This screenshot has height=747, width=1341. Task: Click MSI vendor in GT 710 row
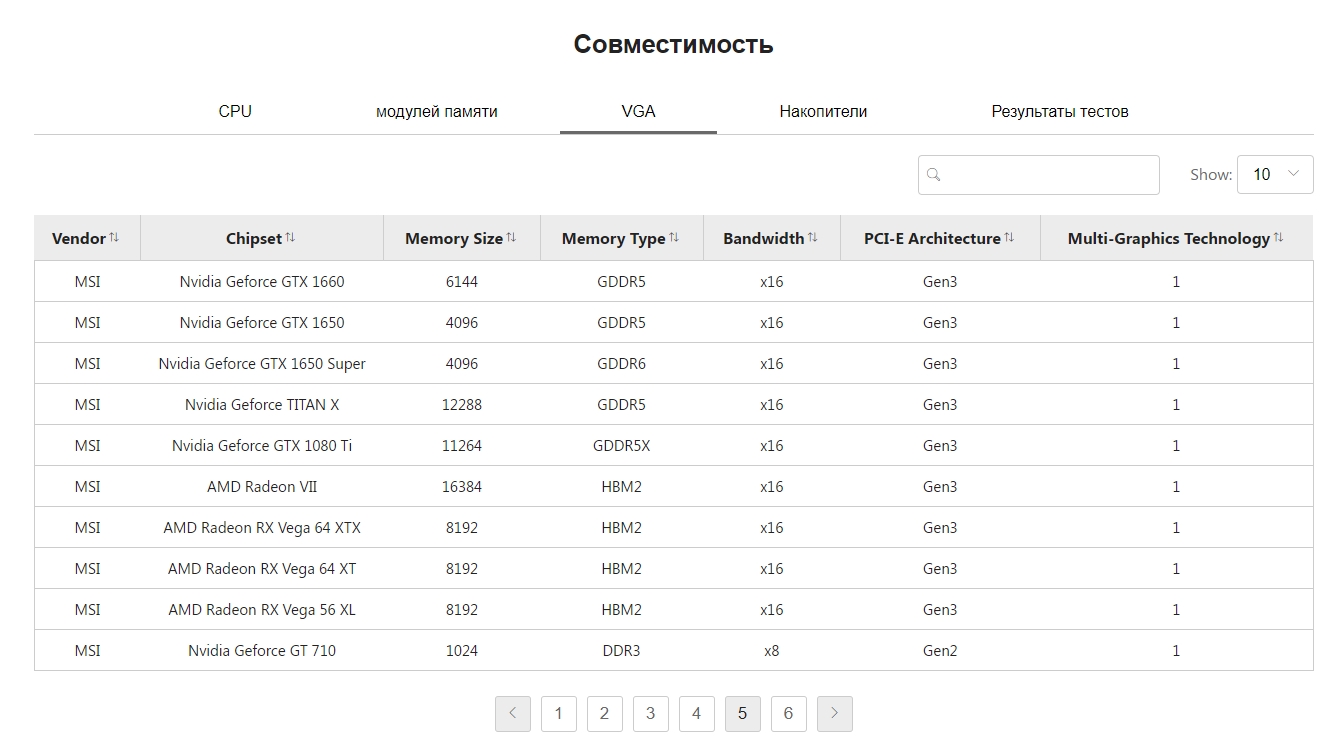[88, 651]
